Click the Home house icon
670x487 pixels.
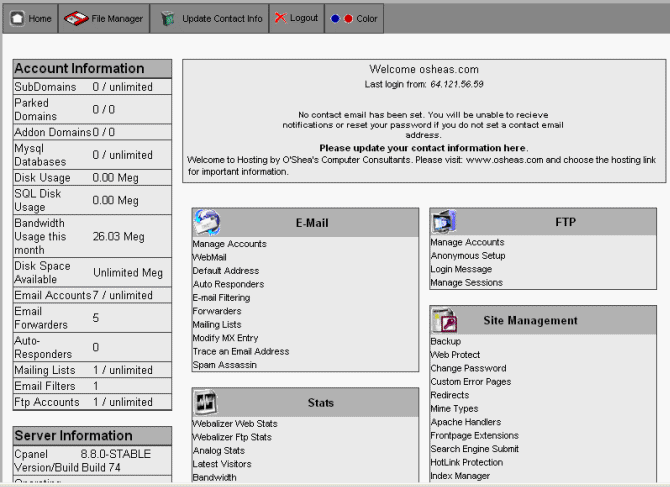click(x=18, y=18)
